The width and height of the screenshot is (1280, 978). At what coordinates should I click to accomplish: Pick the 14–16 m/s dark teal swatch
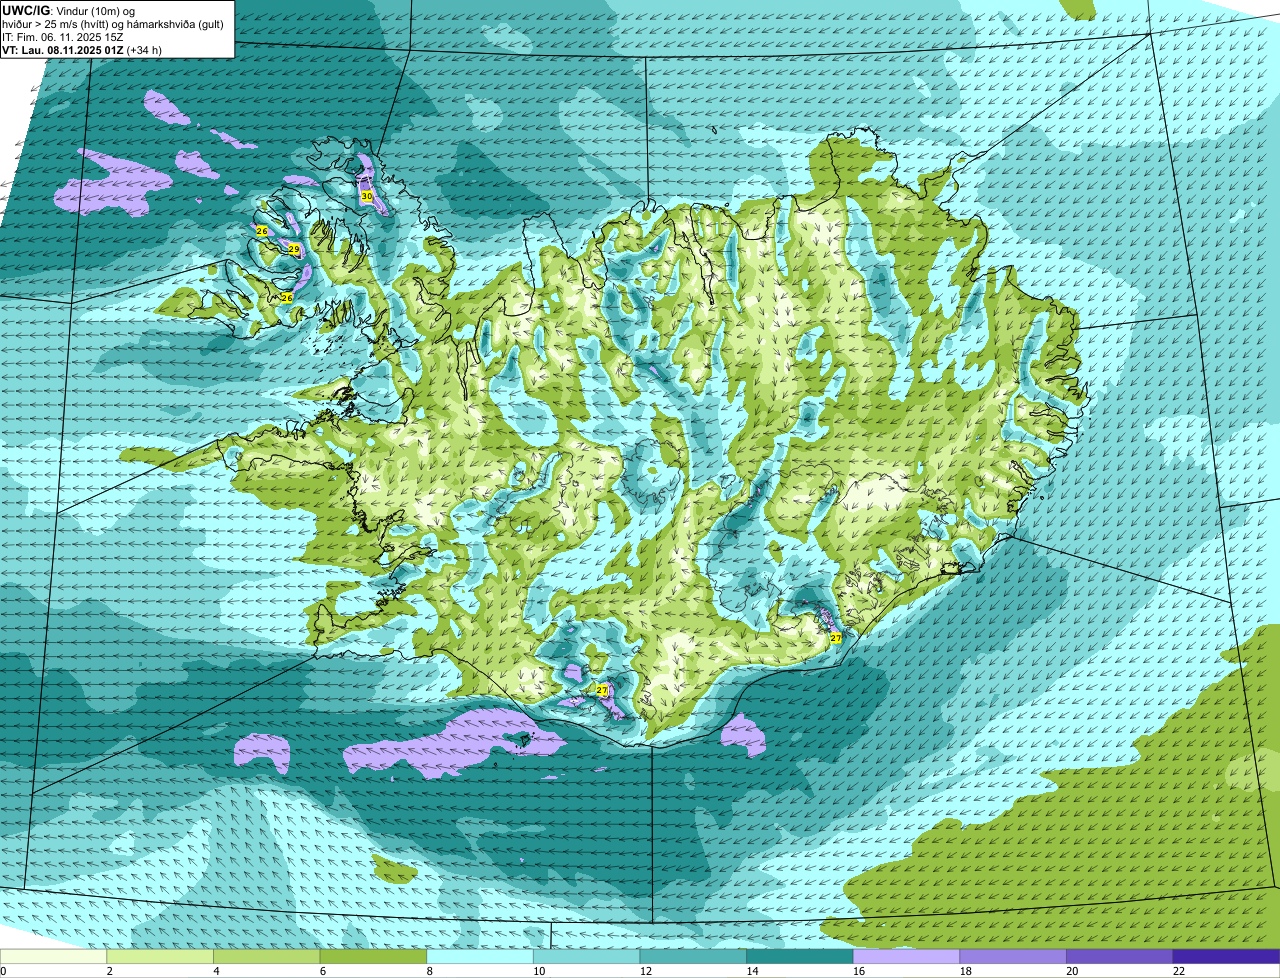click(800, 956)
